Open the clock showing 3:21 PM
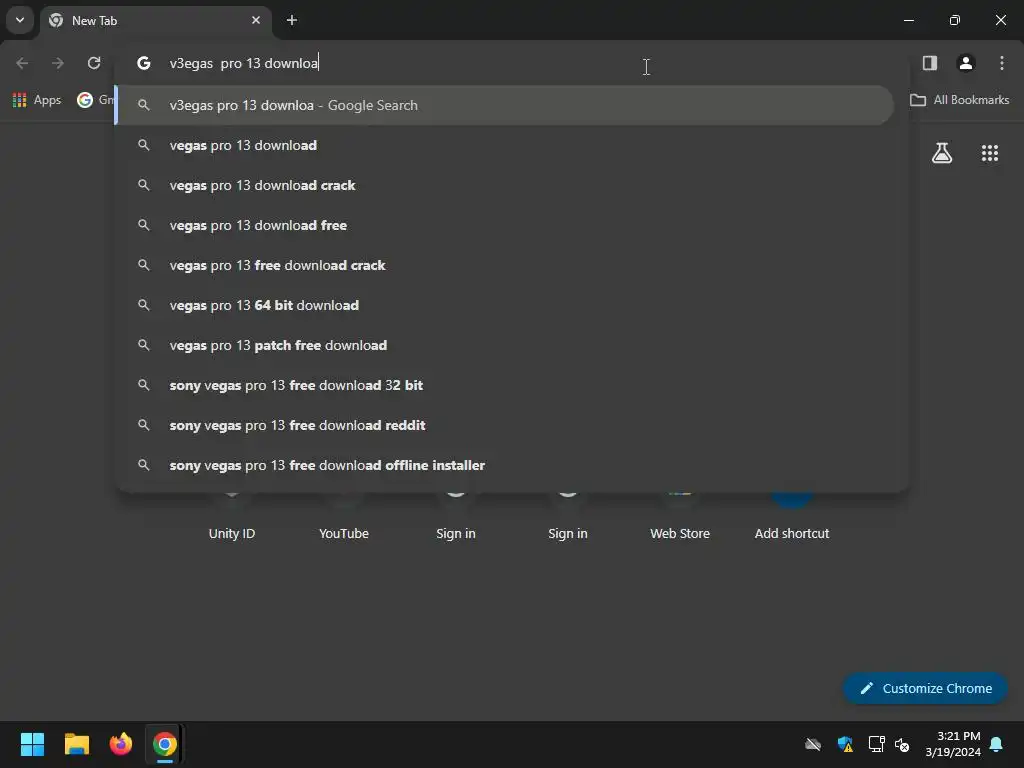This screenshot has width=1024, height=768. (x=953, y=744)
